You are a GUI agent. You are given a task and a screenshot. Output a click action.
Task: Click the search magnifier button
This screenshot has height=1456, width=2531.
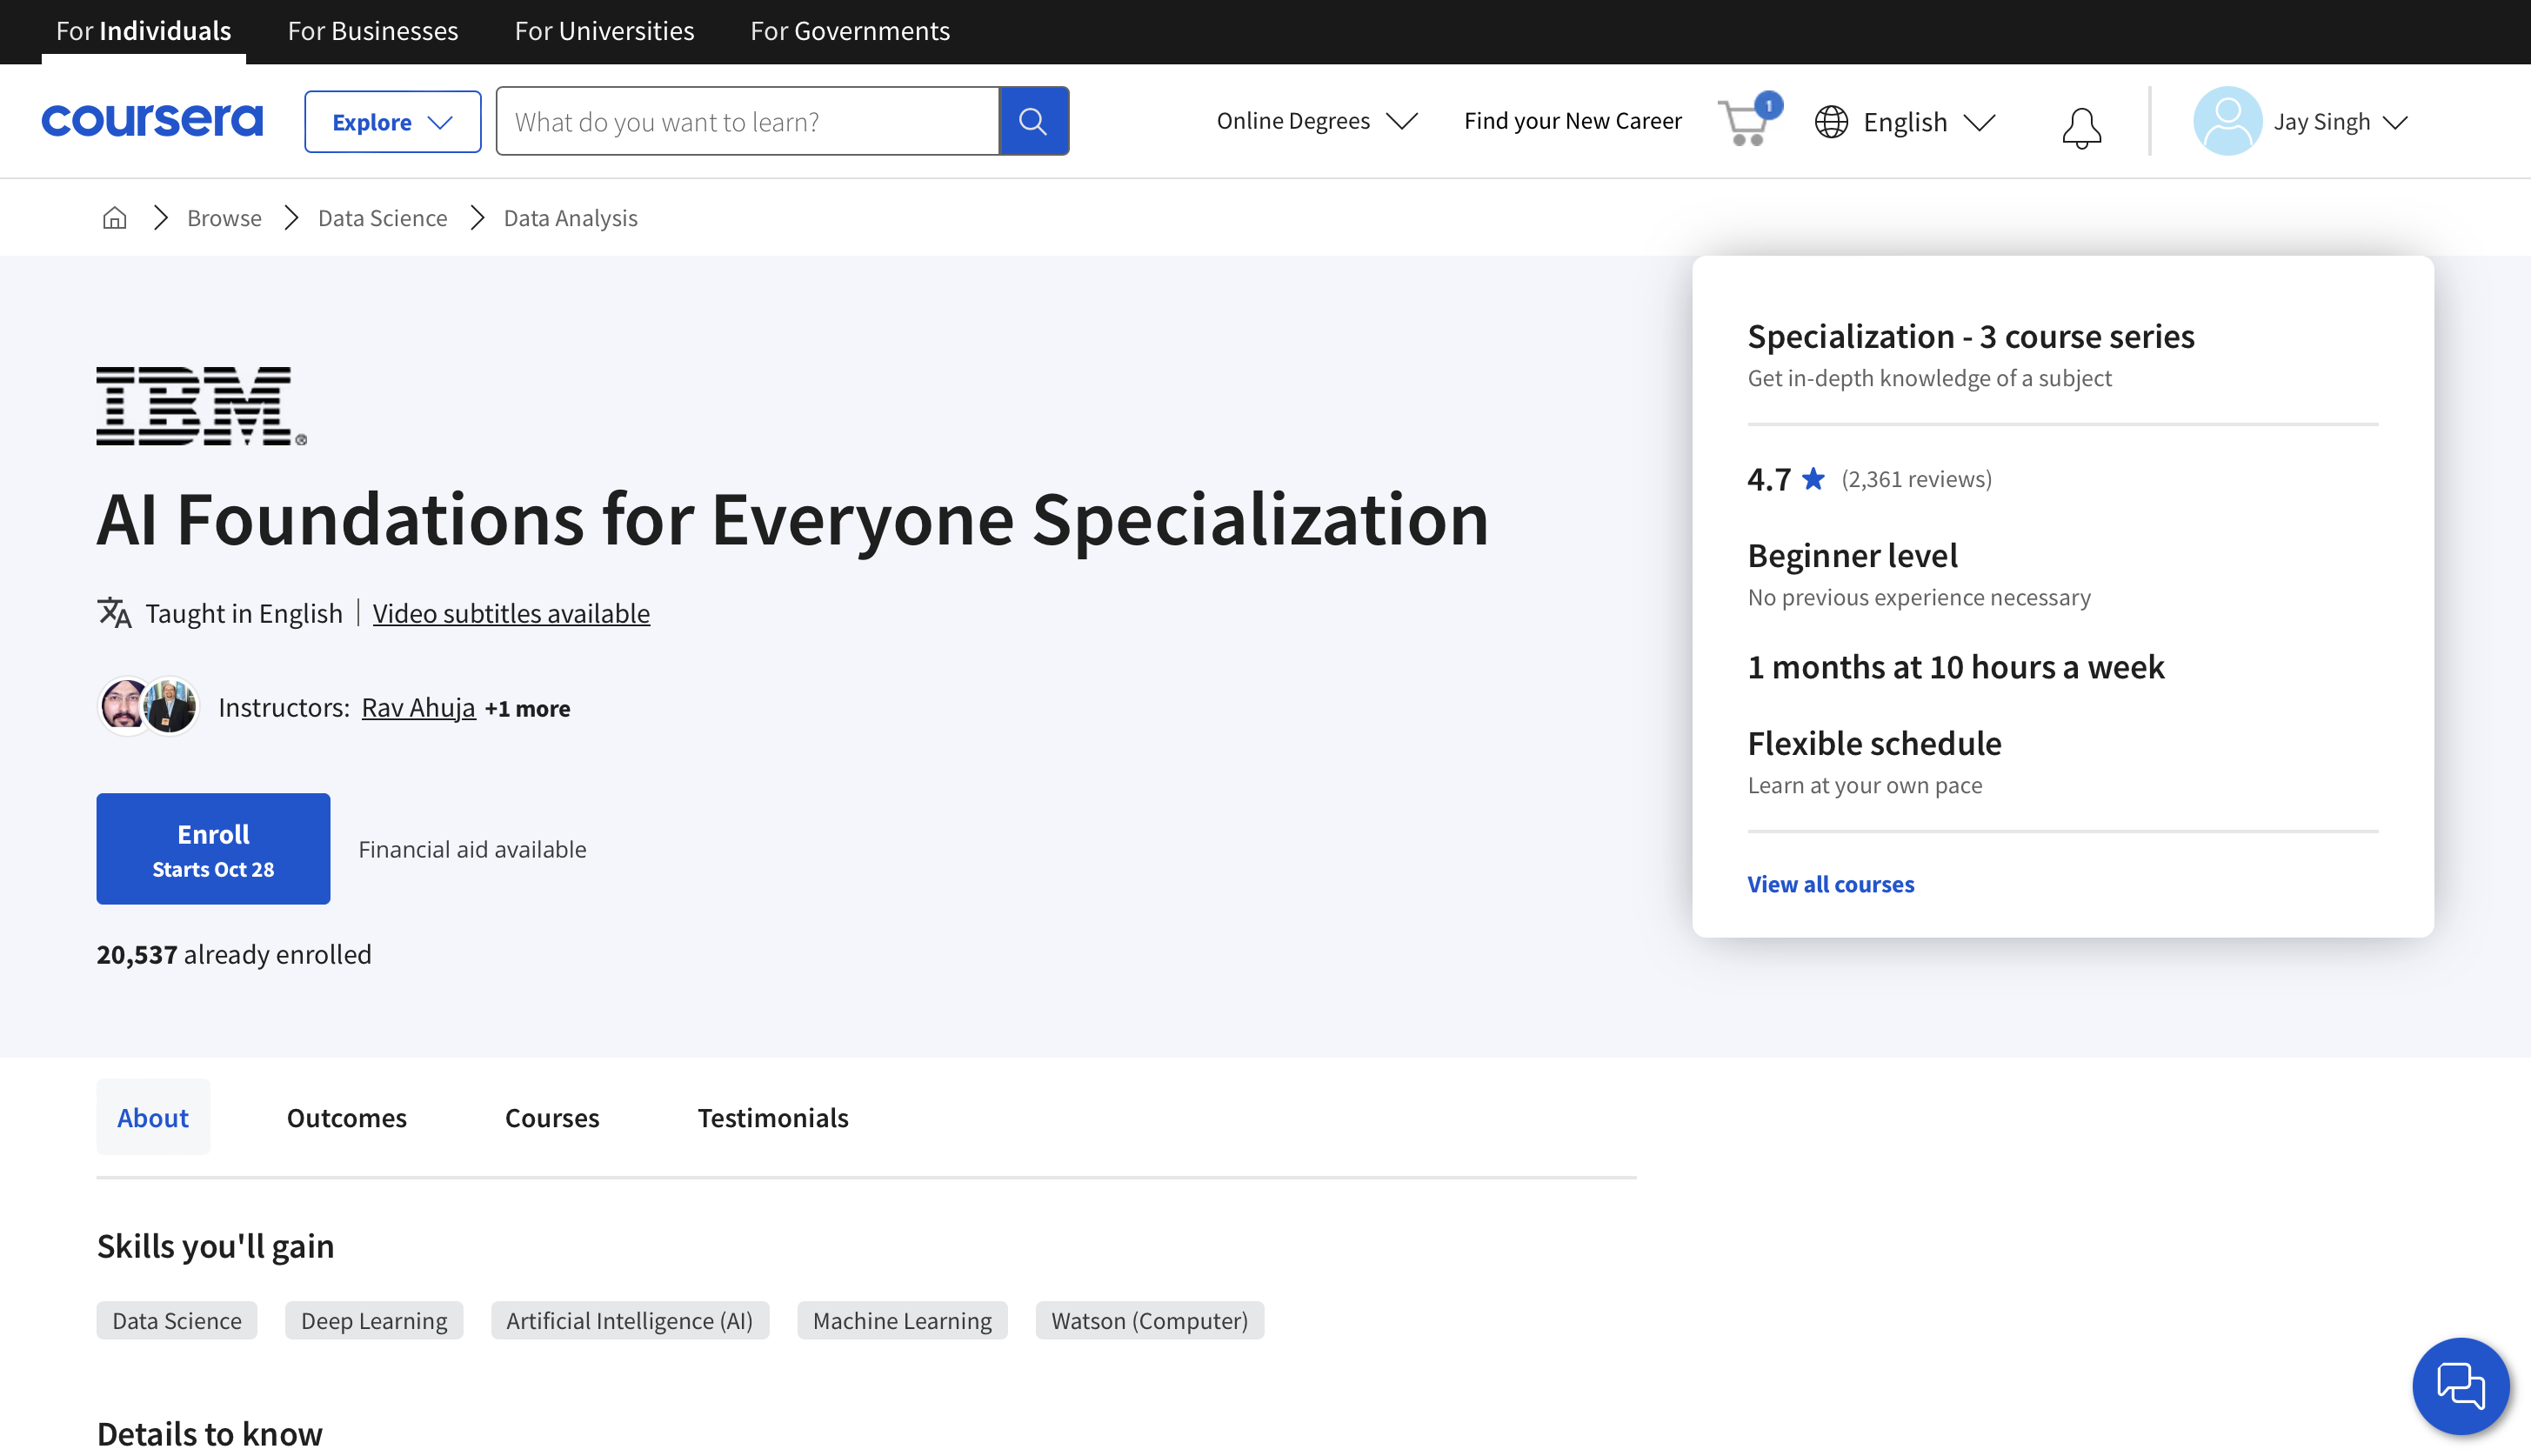(1033, 121)
